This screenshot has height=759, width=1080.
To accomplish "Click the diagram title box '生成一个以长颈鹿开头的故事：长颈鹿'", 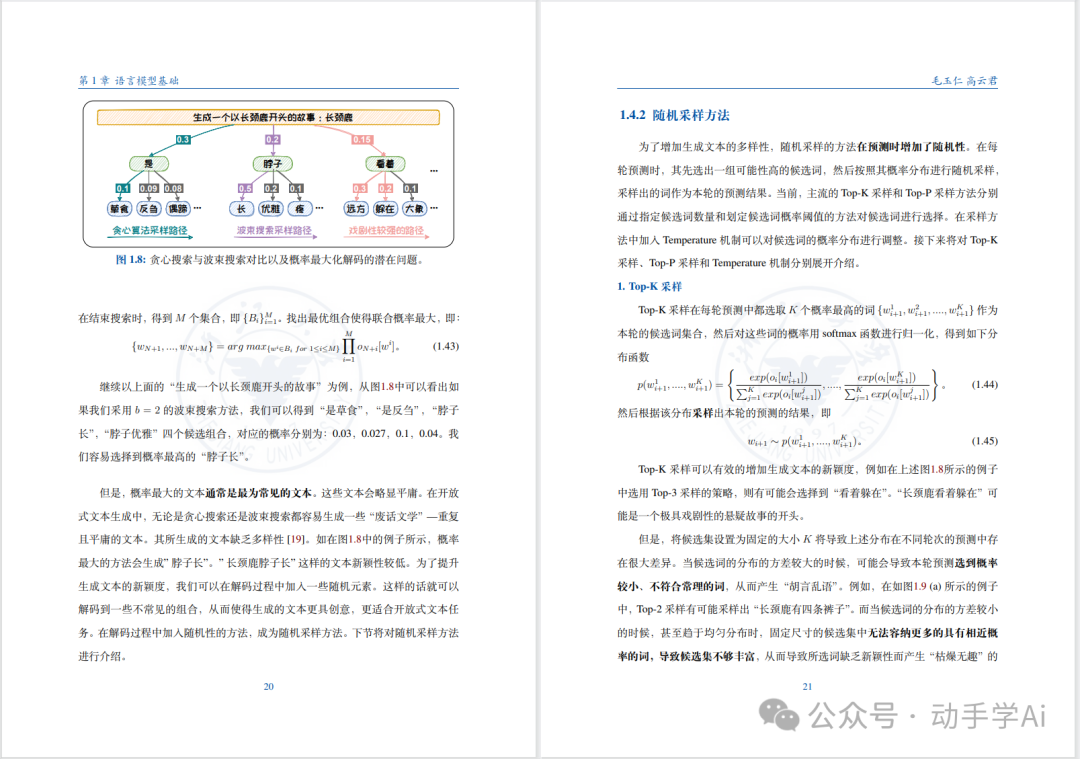I will click(268, 117).
